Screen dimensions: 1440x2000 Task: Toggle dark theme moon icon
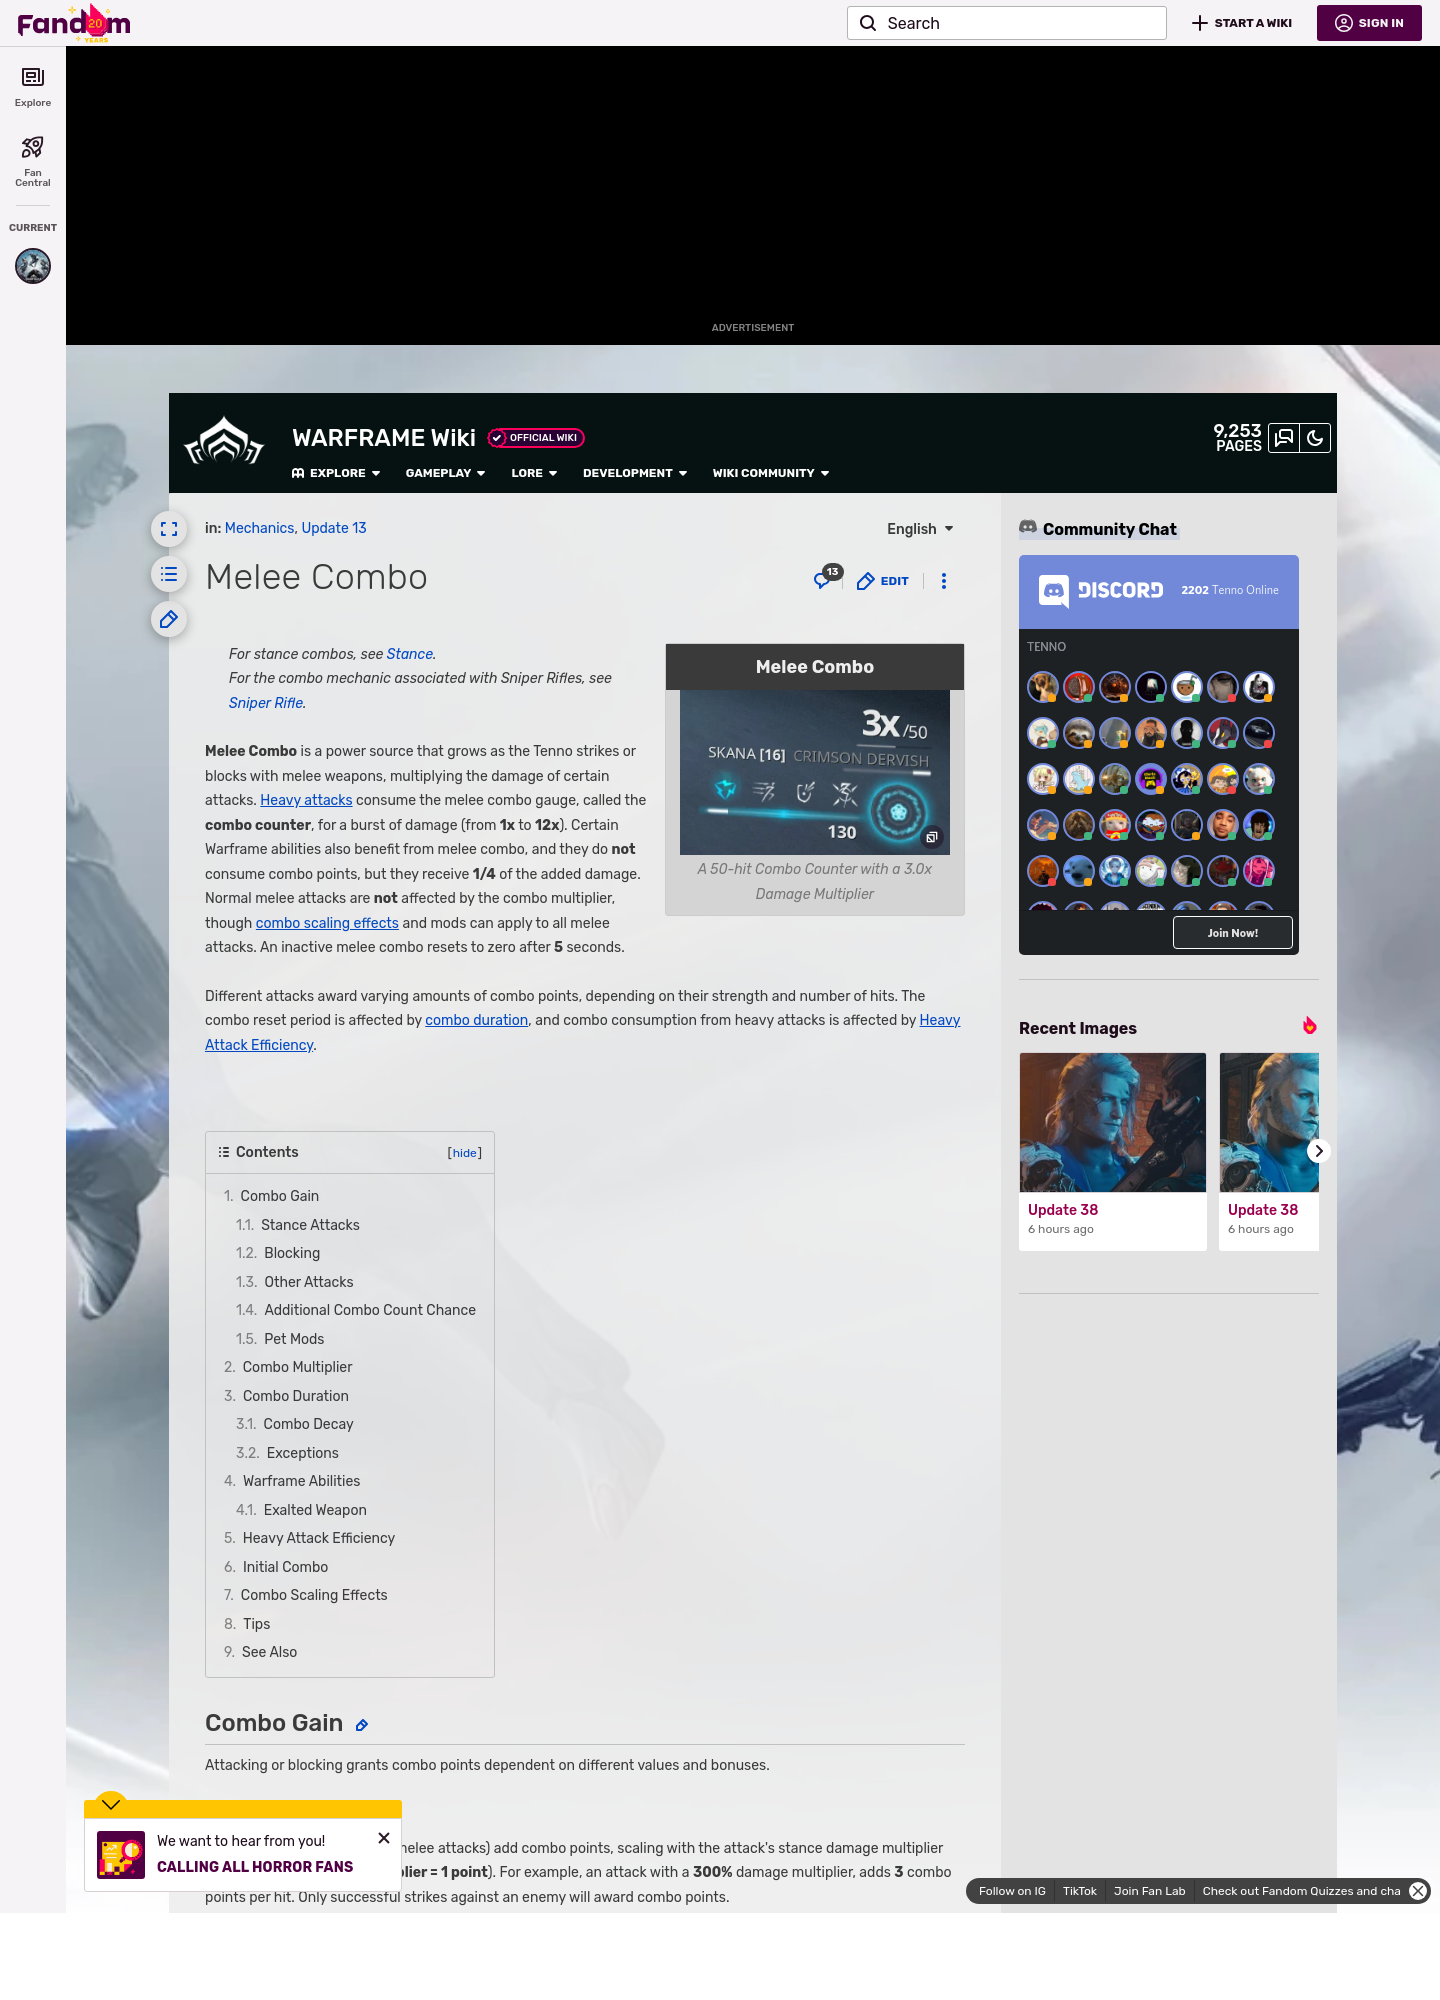[1315, 438]
